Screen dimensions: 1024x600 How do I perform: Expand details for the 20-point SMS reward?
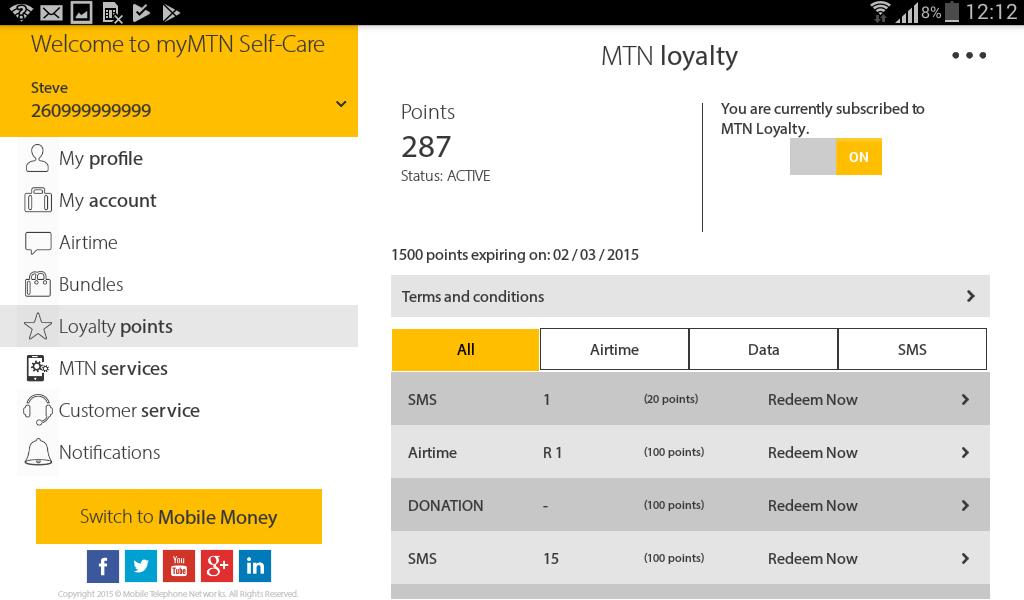[965, 399]
